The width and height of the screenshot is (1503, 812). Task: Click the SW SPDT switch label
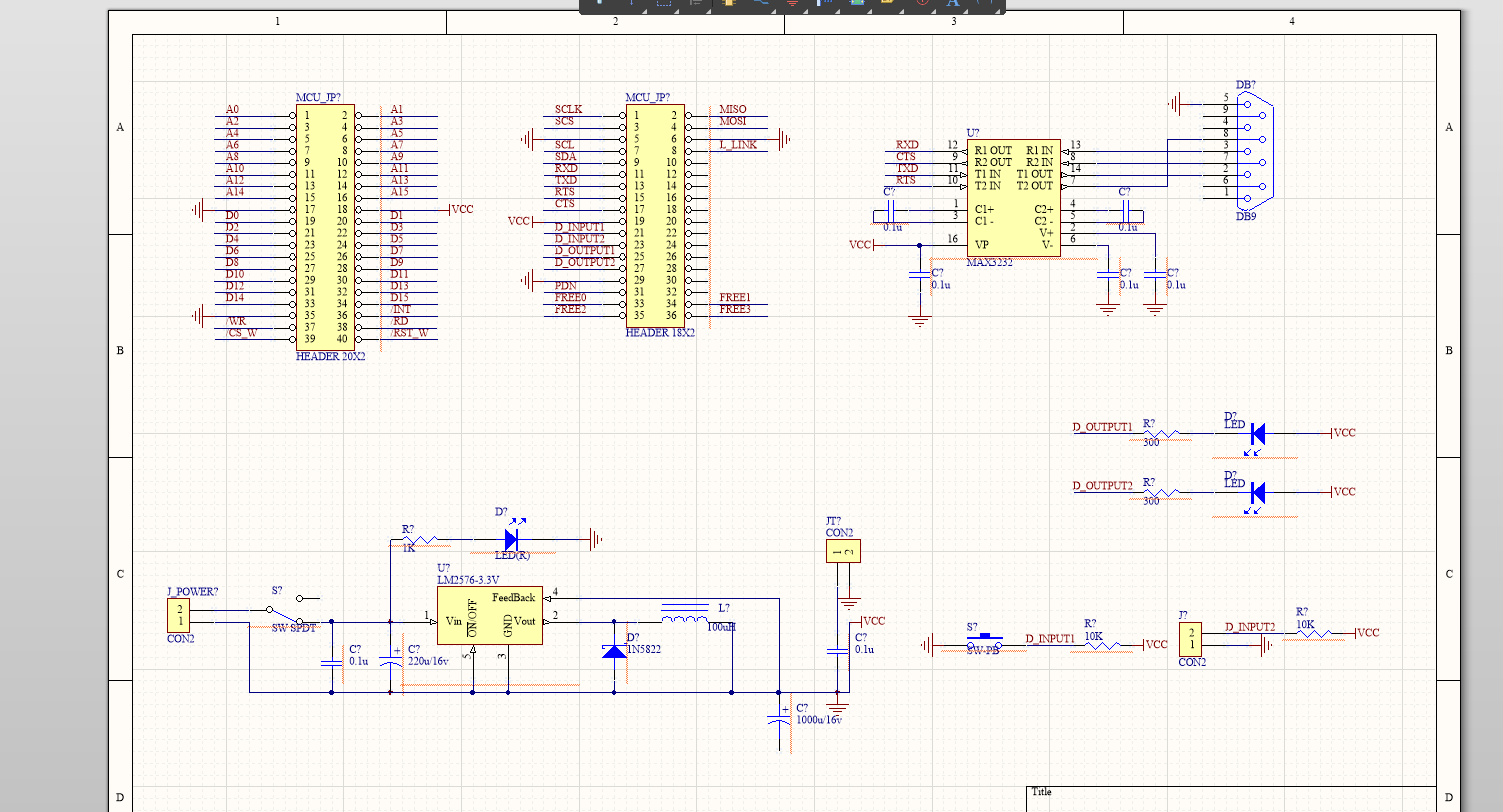[x=294, y=628]
